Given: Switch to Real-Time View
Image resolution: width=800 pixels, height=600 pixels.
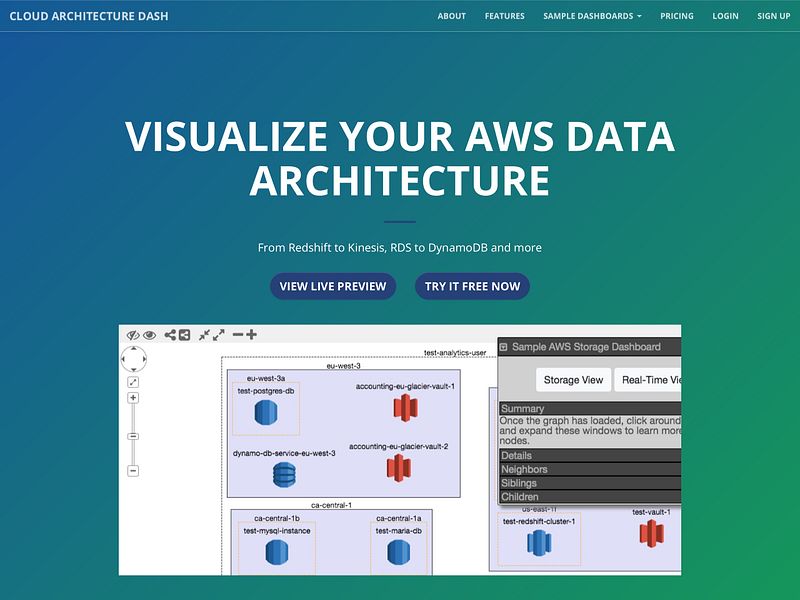Looking at the screenshot, I should click(648, 380).
